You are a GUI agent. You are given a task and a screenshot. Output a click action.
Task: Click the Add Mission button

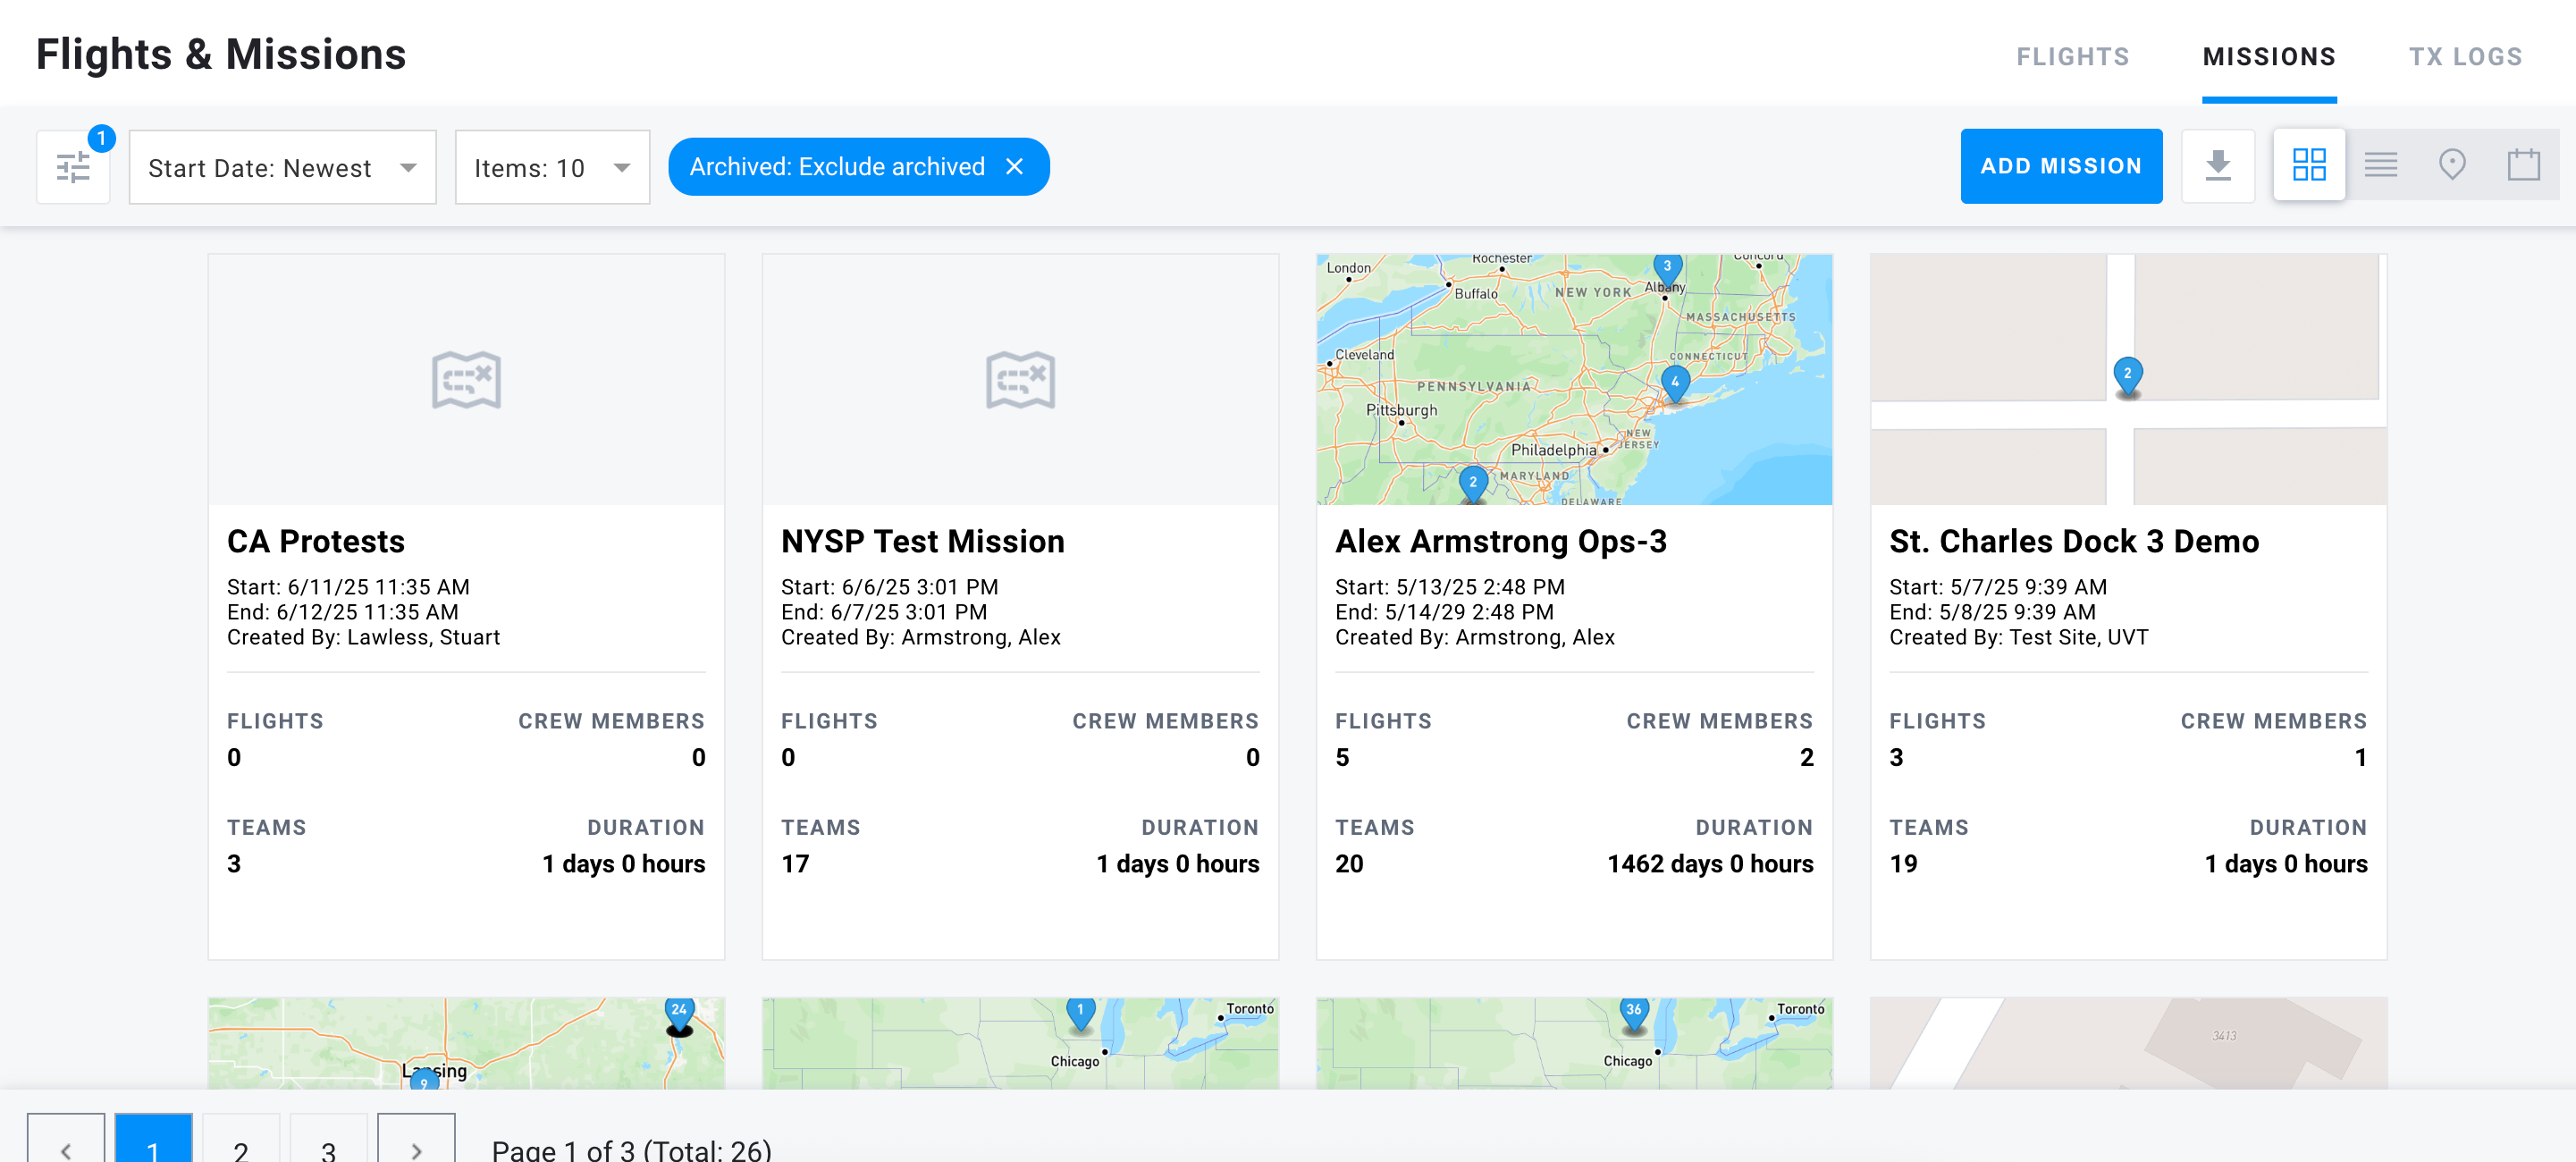pyautogui.click(x=2061, y=166)
